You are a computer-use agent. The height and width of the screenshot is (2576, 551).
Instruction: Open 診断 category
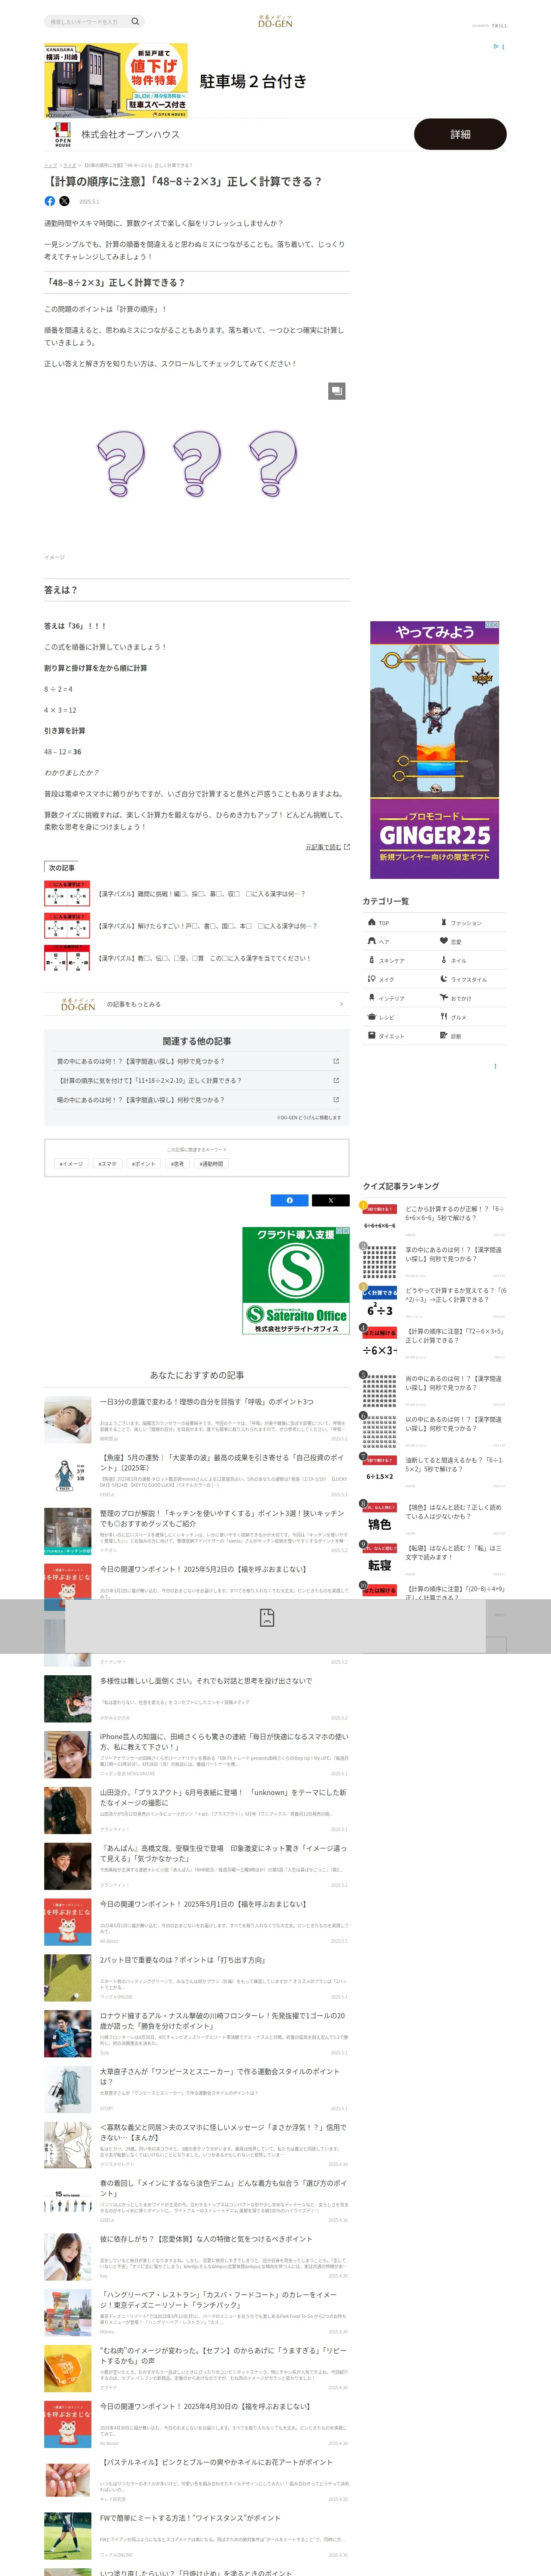[x=471, y=1036]
